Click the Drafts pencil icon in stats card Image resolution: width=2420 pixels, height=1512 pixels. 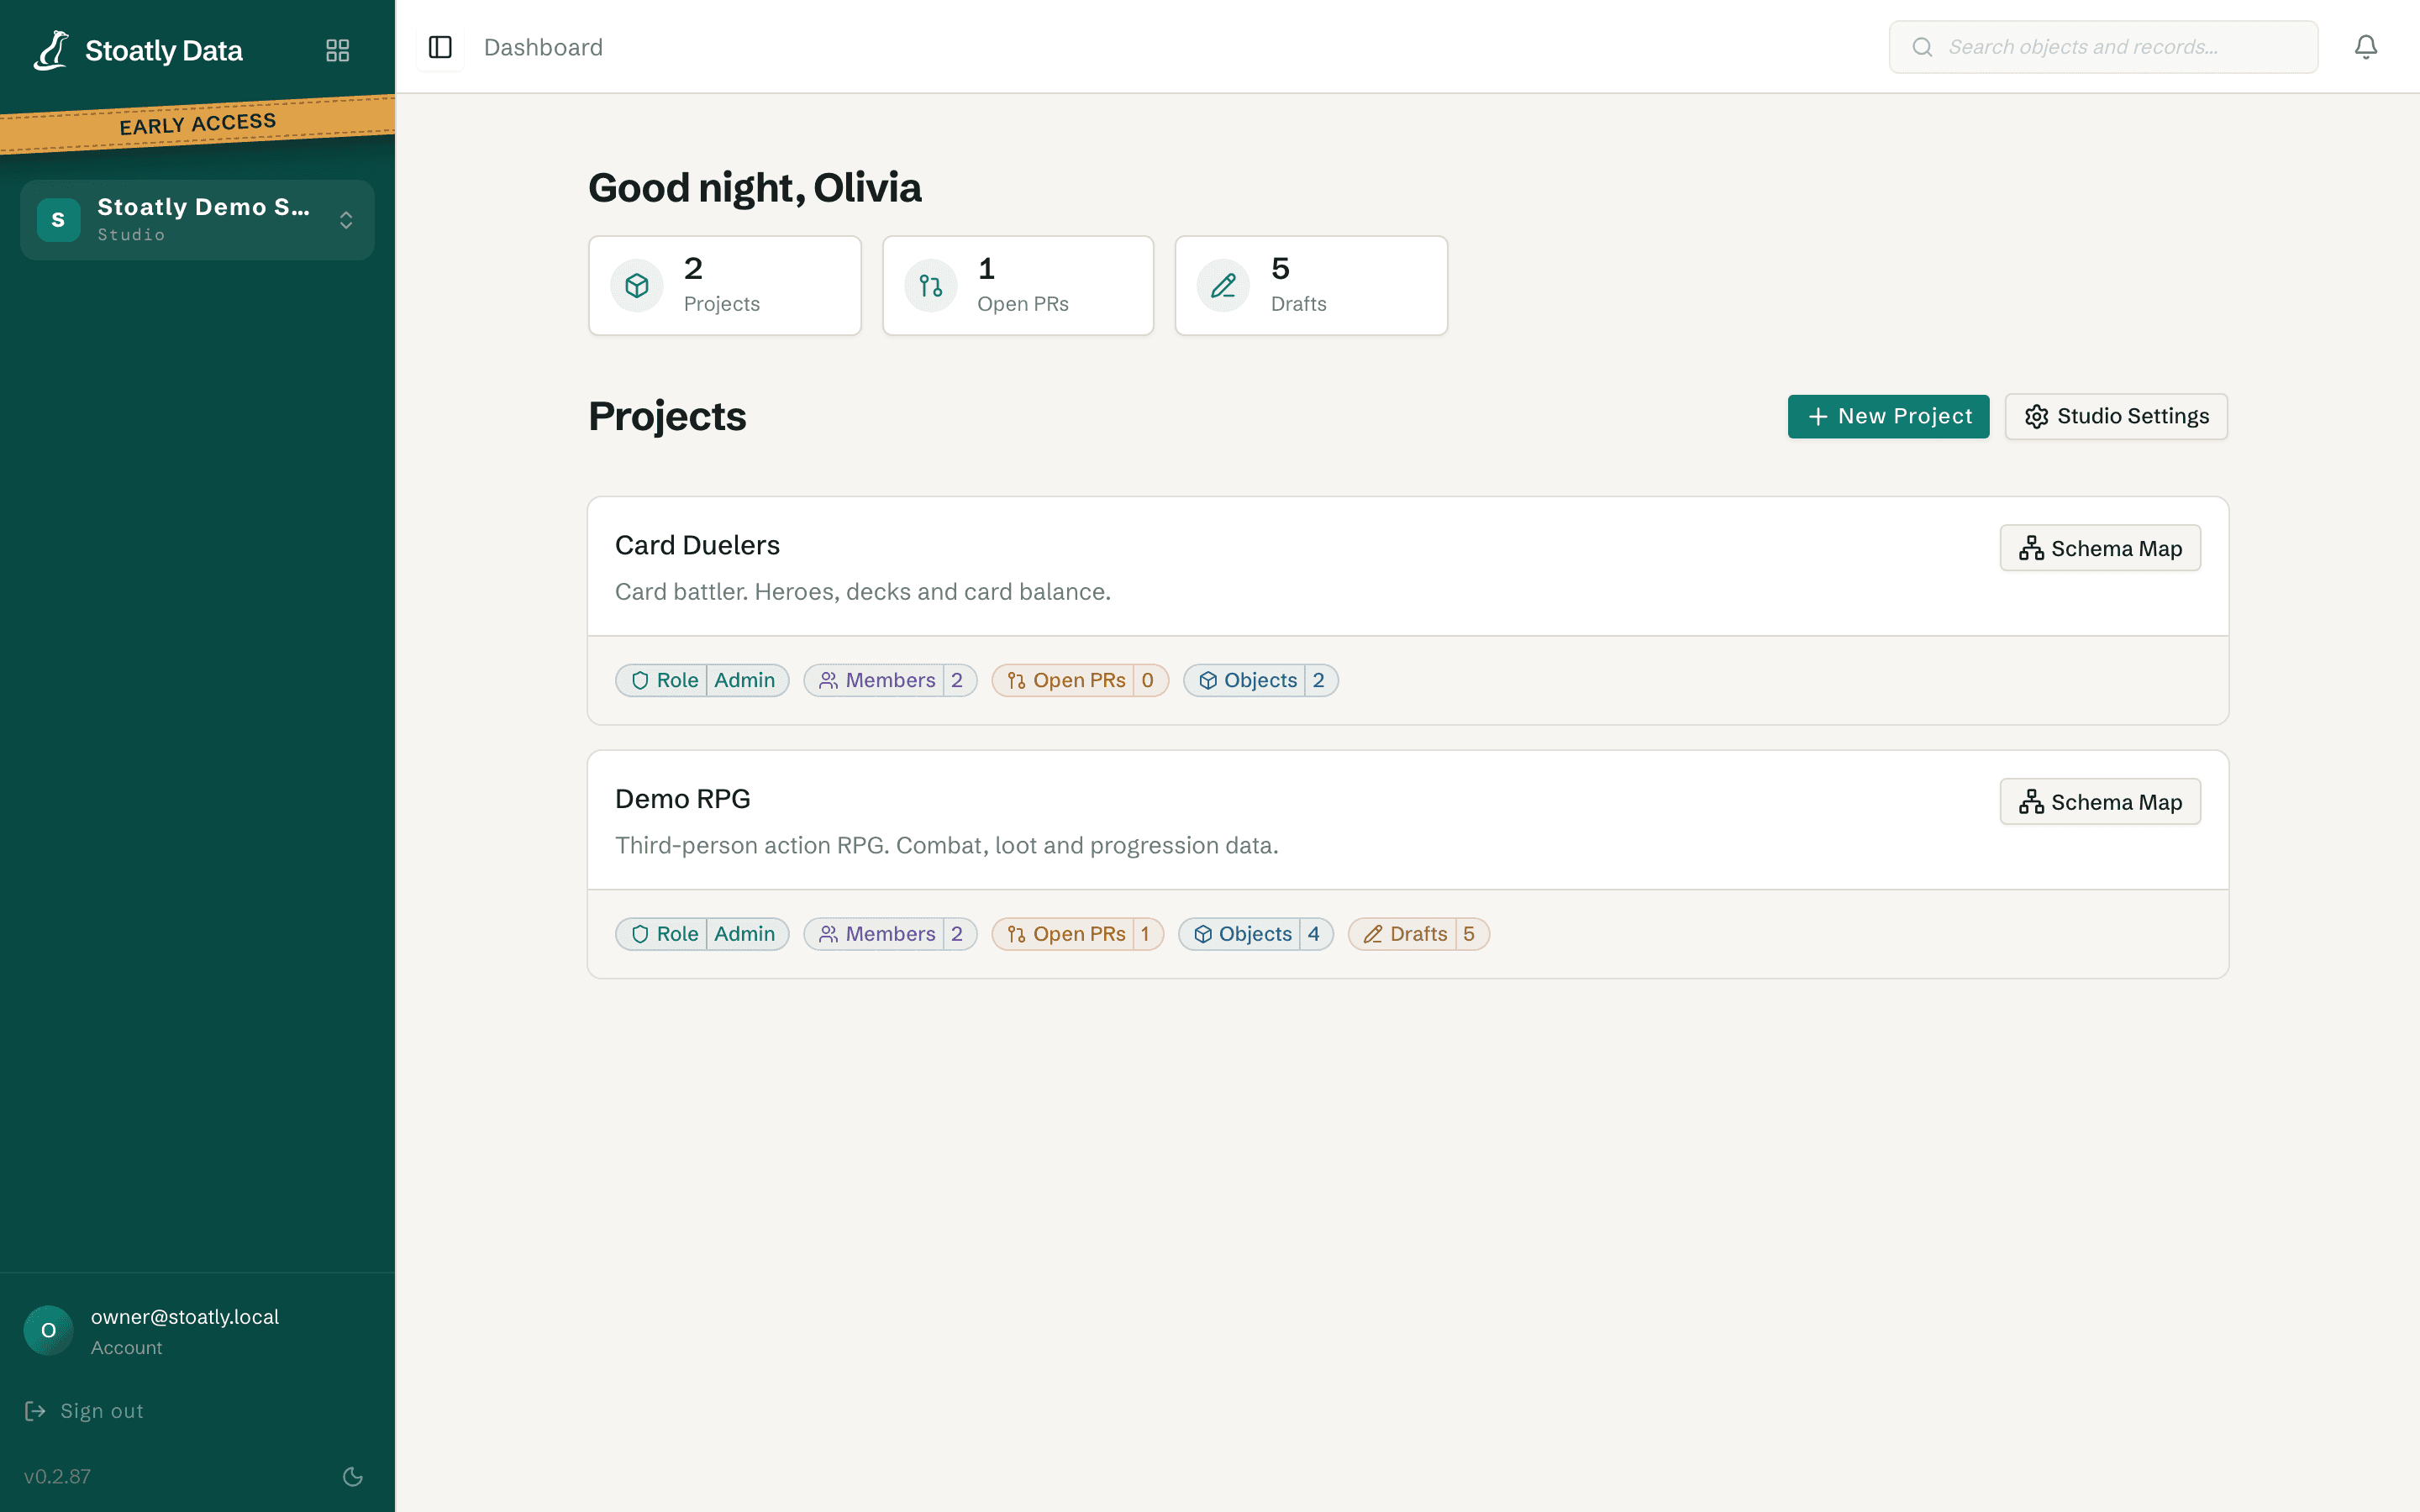tap(1223, 286)
